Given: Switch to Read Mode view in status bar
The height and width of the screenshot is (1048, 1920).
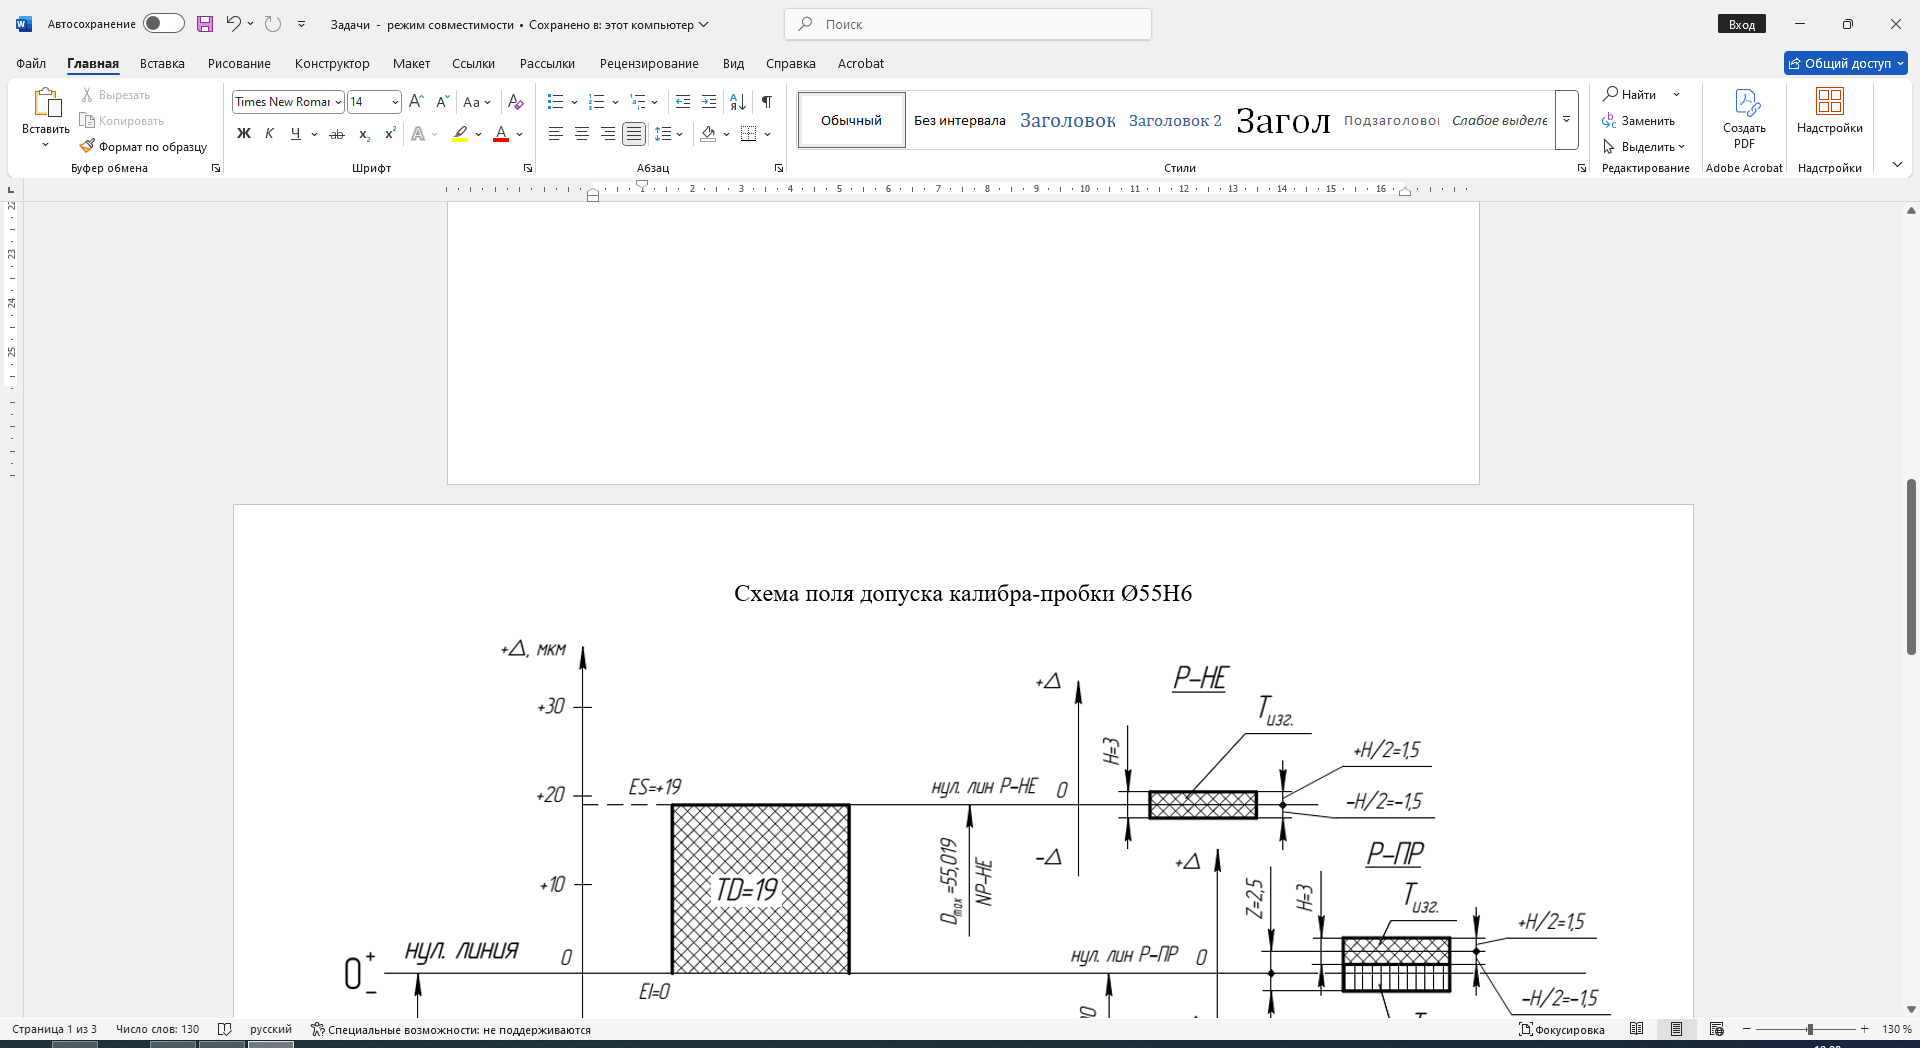Looking at the screenshot, I should click(1636, 1029).
